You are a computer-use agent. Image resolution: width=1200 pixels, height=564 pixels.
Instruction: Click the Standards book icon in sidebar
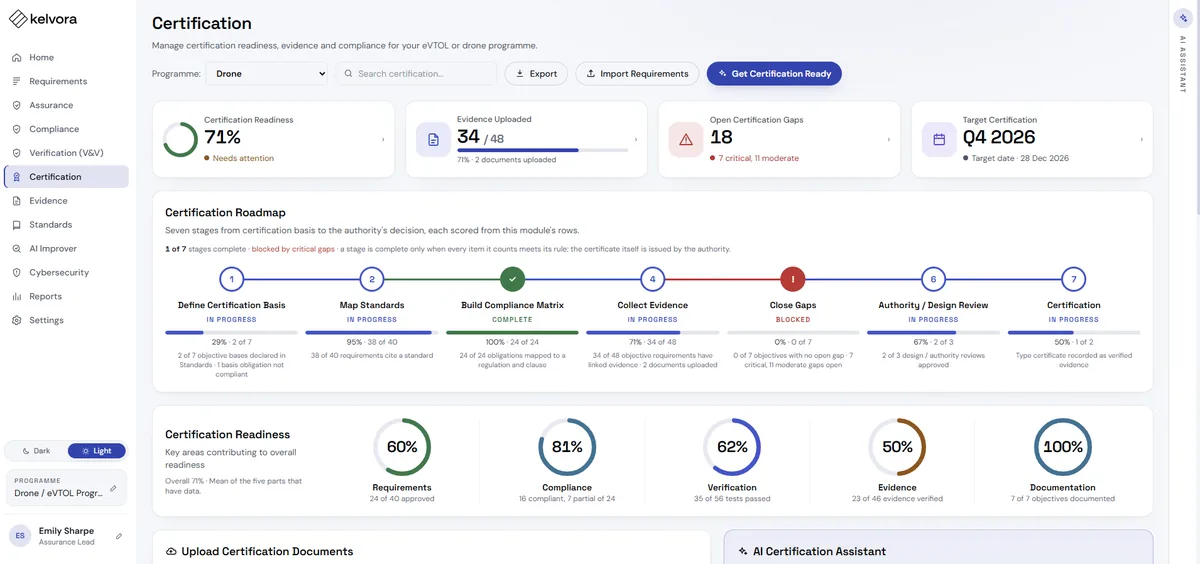(x=17, y=225)
